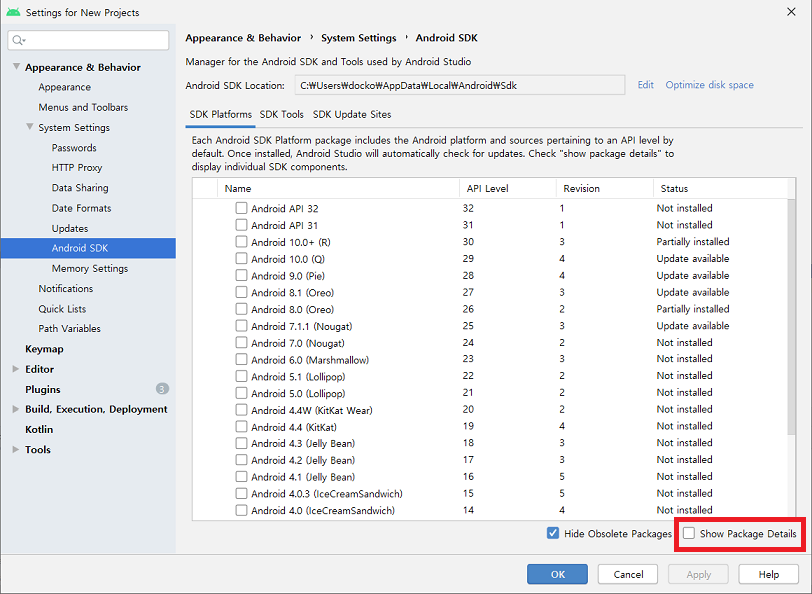812x594 pixels.
Task: Open the Keymap settings
Action: tap(44, 349)
